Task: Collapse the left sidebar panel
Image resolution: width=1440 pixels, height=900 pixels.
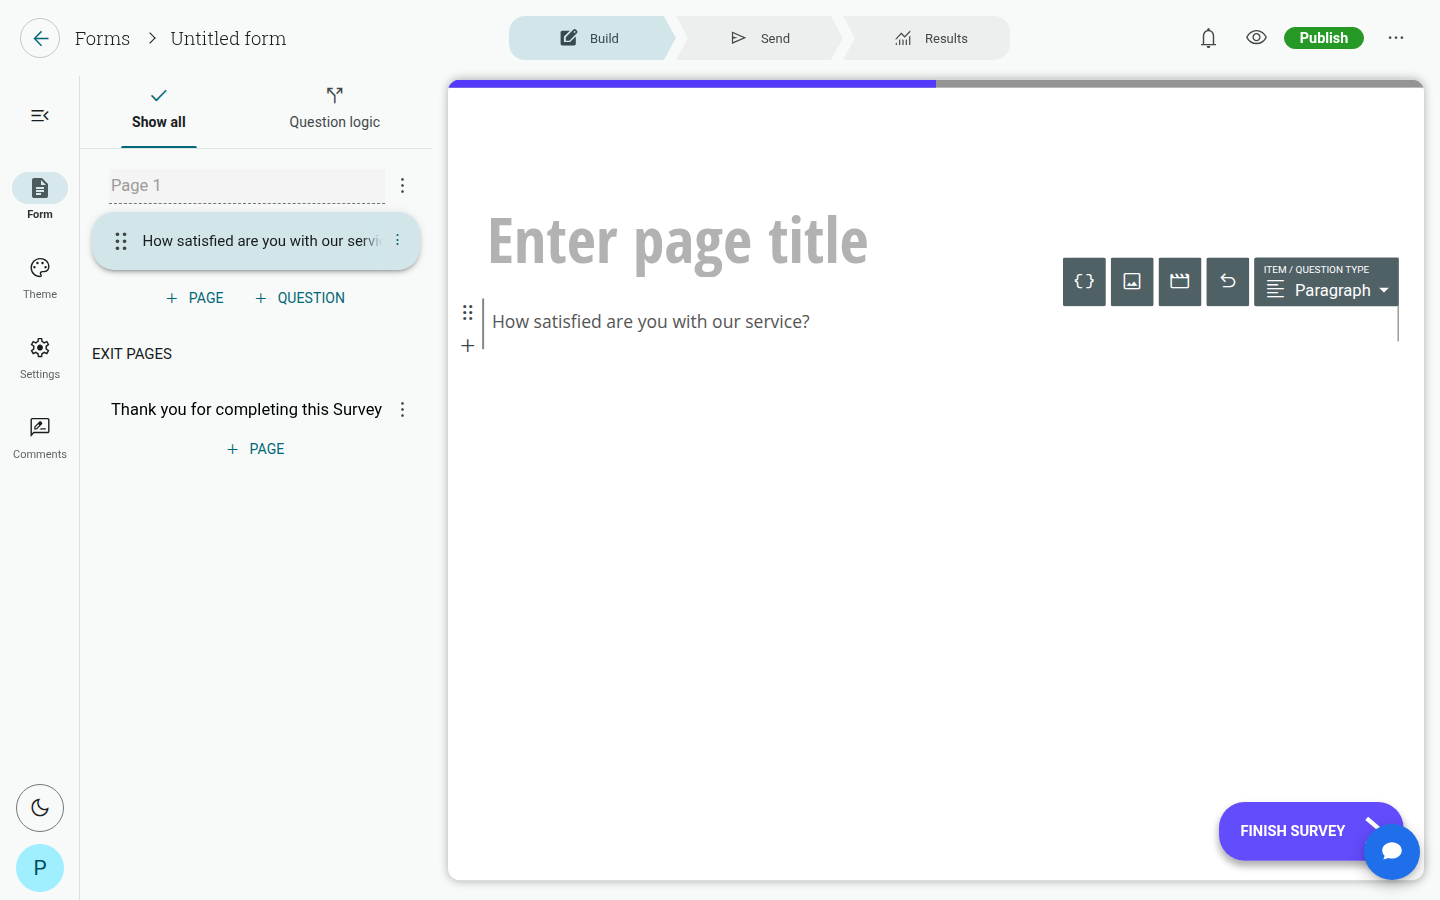Action: pos(40,116)
